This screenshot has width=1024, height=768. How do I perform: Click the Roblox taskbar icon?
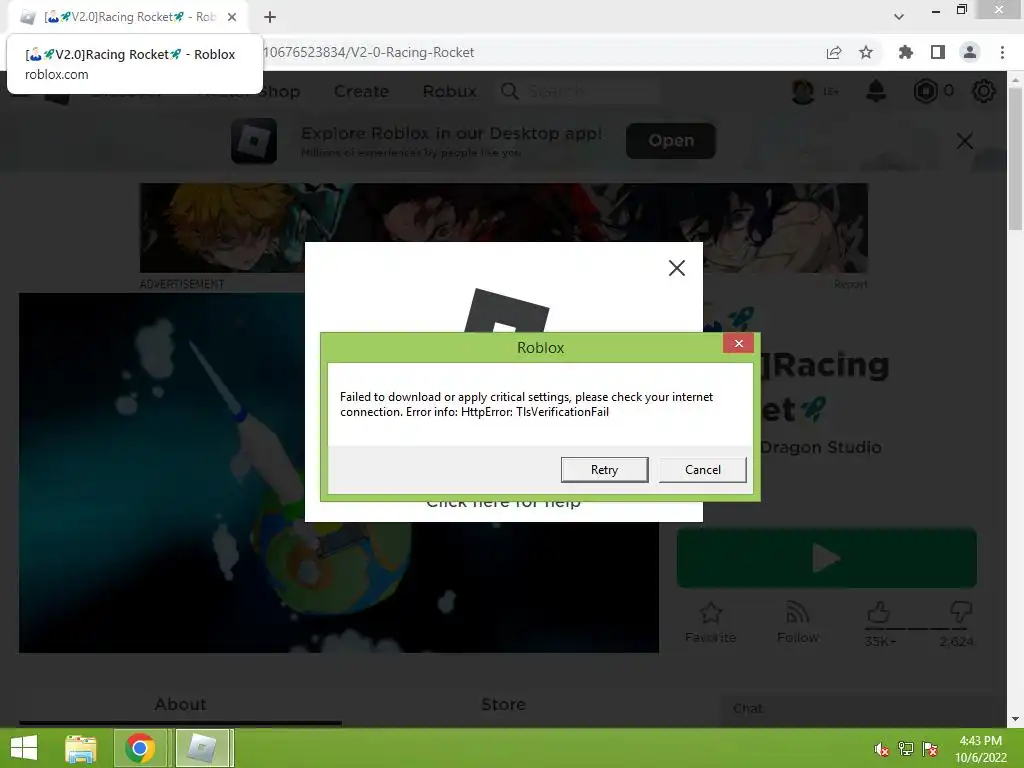click(202, 748)
